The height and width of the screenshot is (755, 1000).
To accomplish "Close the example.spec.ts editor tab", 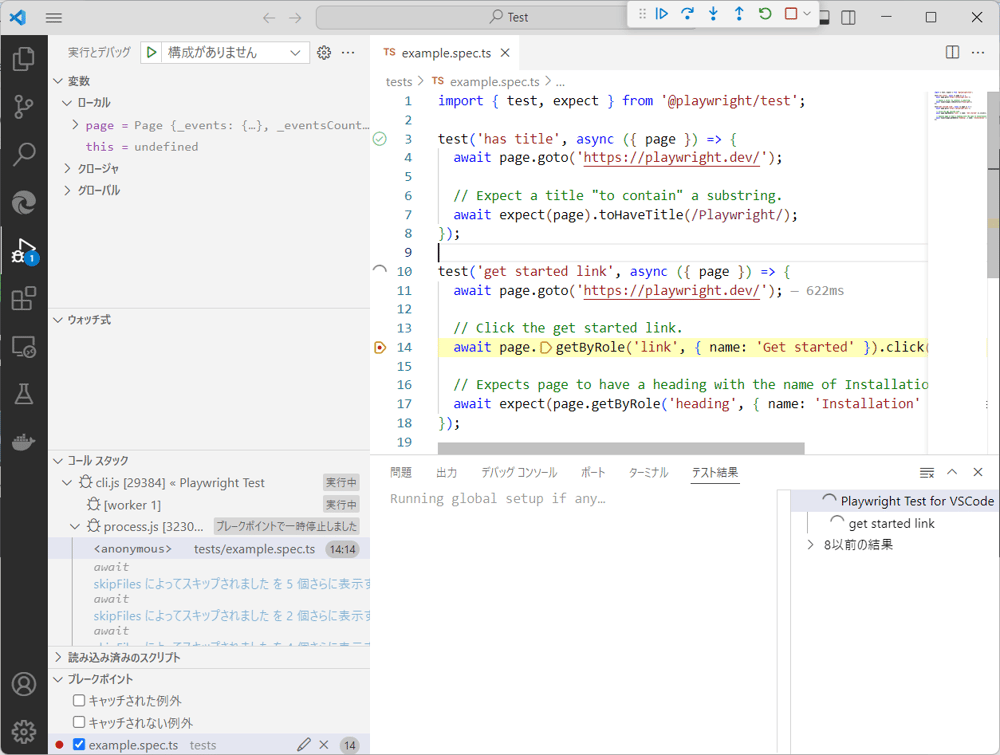I will (505, 53).
